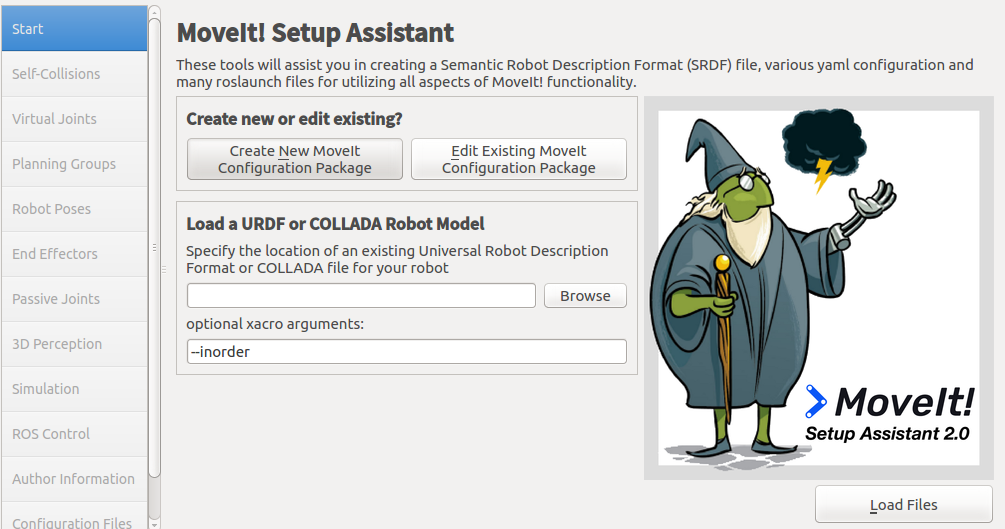The image size is (1005, 529).
Task: Click 'Create new or edit existing?' label
Action: click(x=294, y=119)
